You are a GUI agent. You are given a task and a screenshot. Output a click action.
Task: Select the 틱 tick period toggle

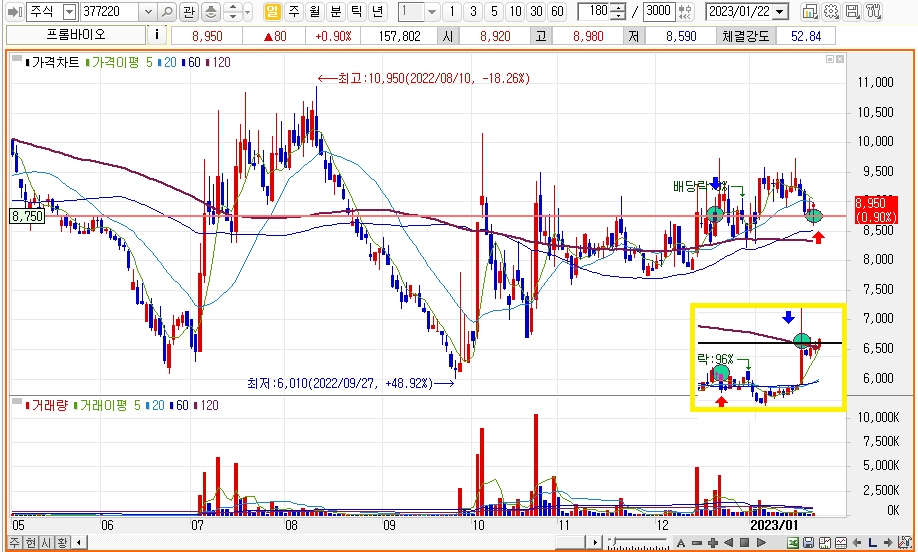click(x=357, y=11)
